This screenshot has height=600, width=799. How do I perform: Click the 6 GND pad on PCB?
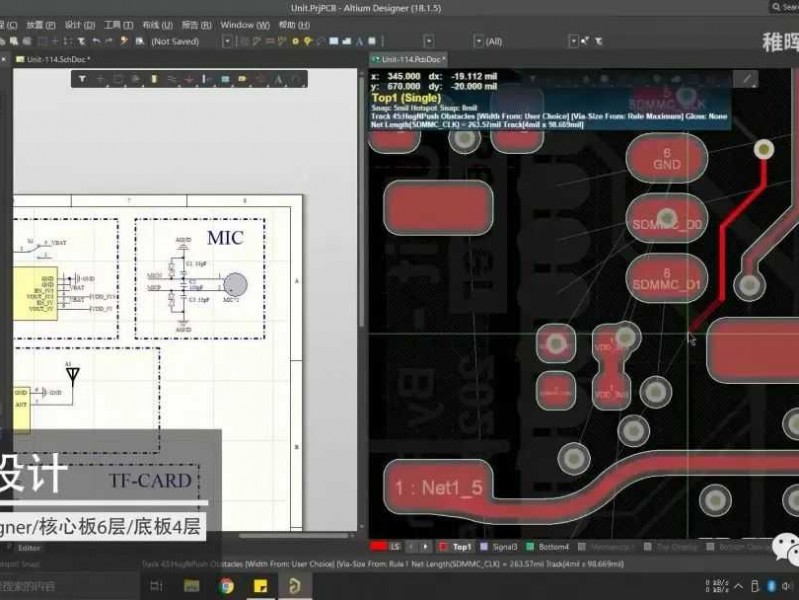667,159
